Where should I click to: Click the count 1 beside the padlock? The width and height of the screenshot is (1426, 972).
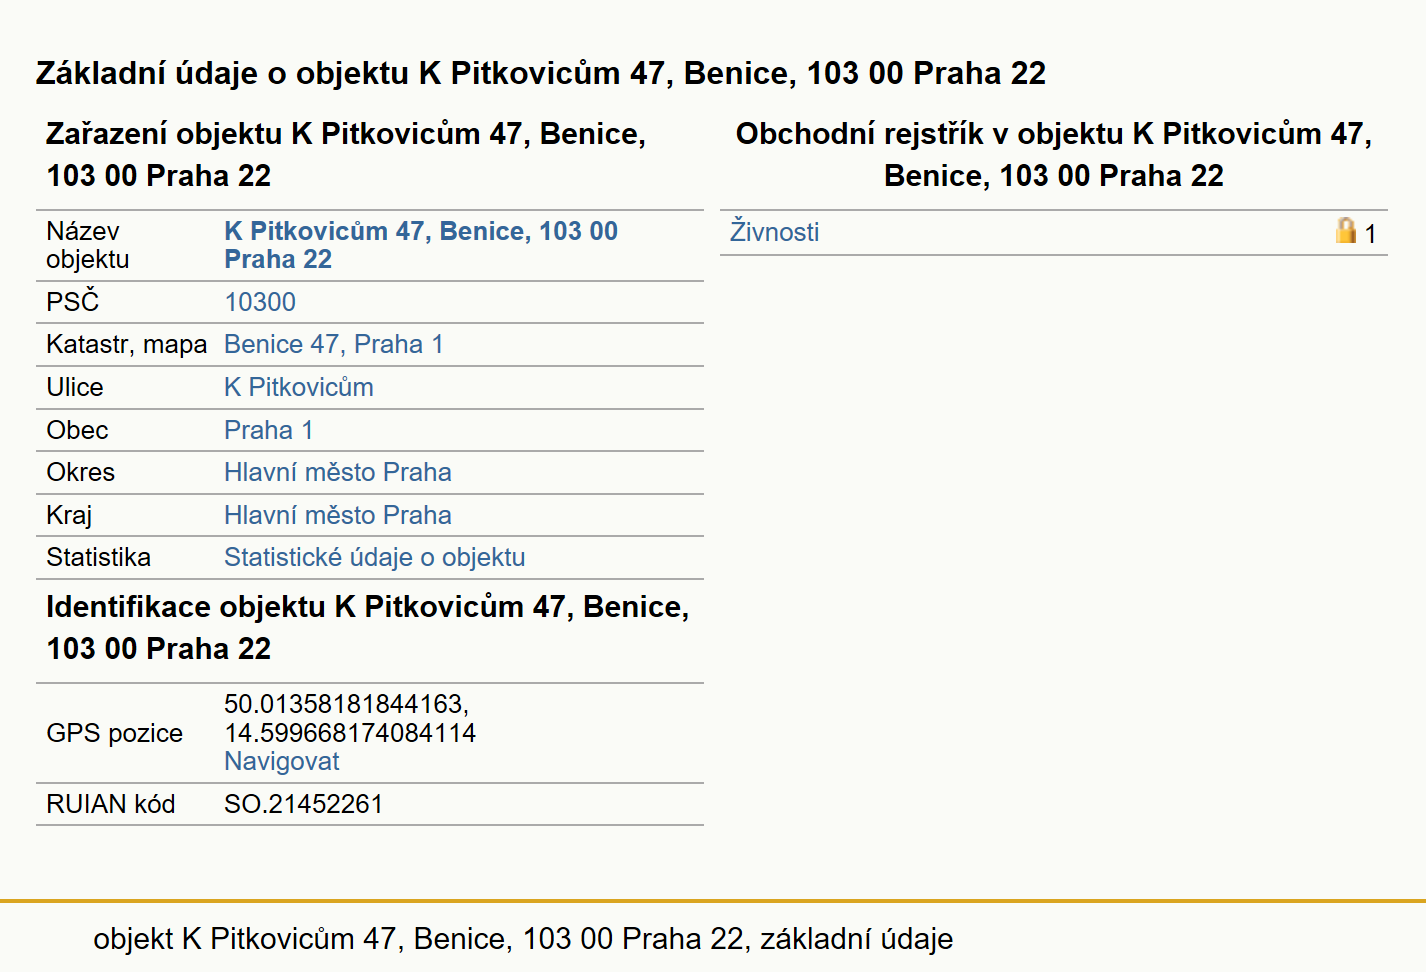point(1370,234)
